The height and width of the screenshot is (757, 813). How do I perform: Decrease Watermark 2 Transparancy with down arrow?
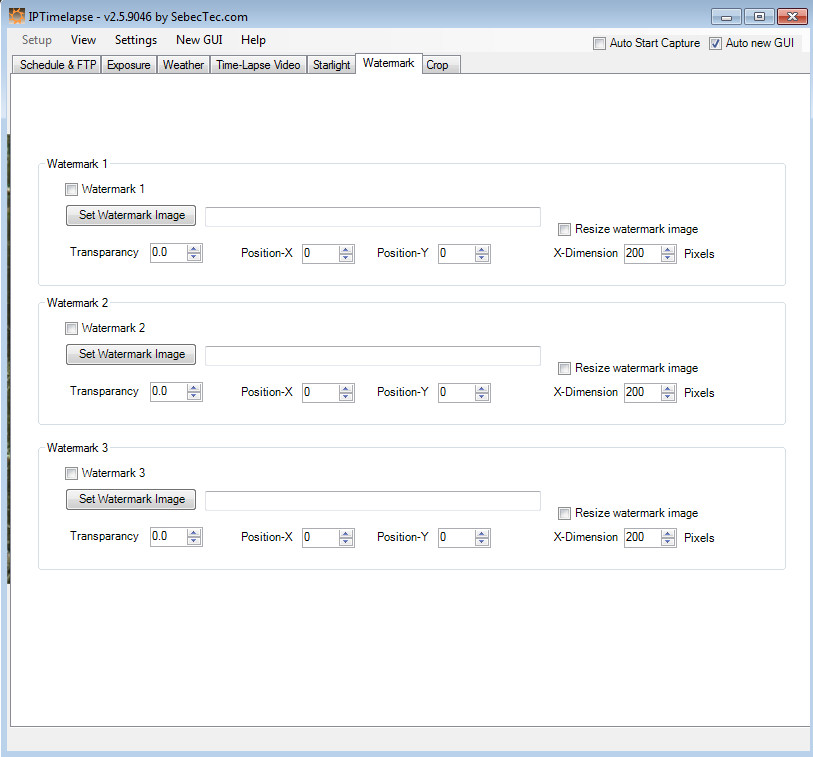194,397
